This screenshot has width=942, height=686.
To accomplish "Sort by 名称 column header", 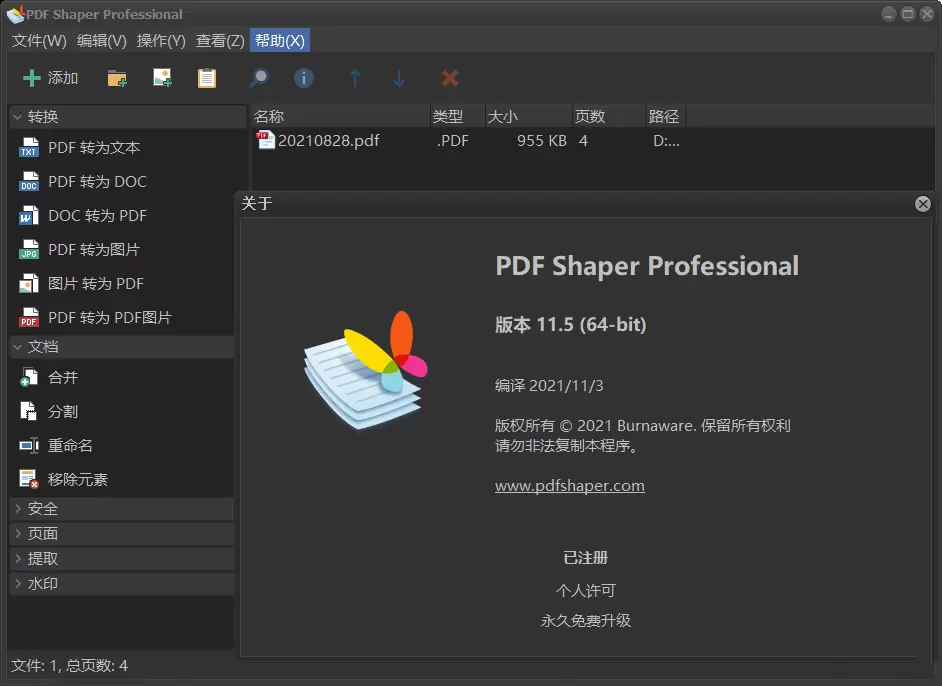I will click(341, 116).
